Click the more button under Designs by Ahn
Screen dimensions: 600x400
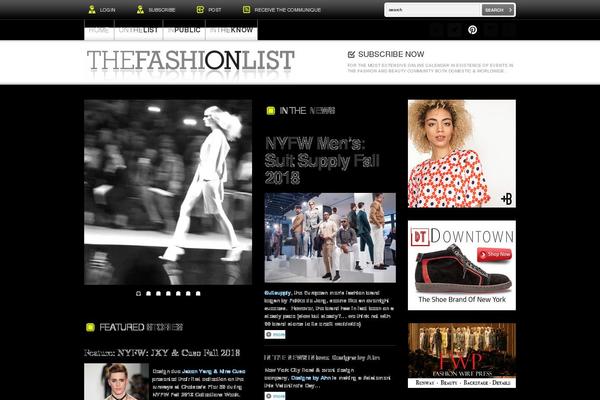click(275, 396)
